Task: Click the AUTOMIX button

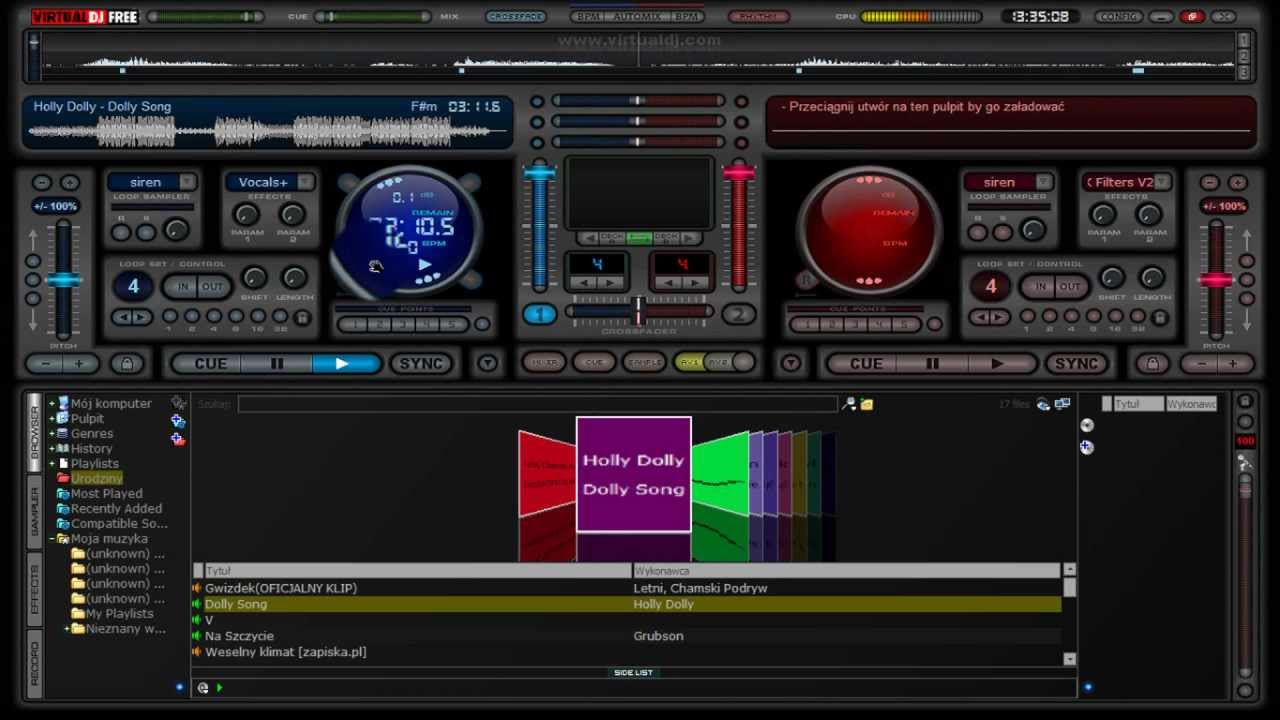Action: point(637,17)
